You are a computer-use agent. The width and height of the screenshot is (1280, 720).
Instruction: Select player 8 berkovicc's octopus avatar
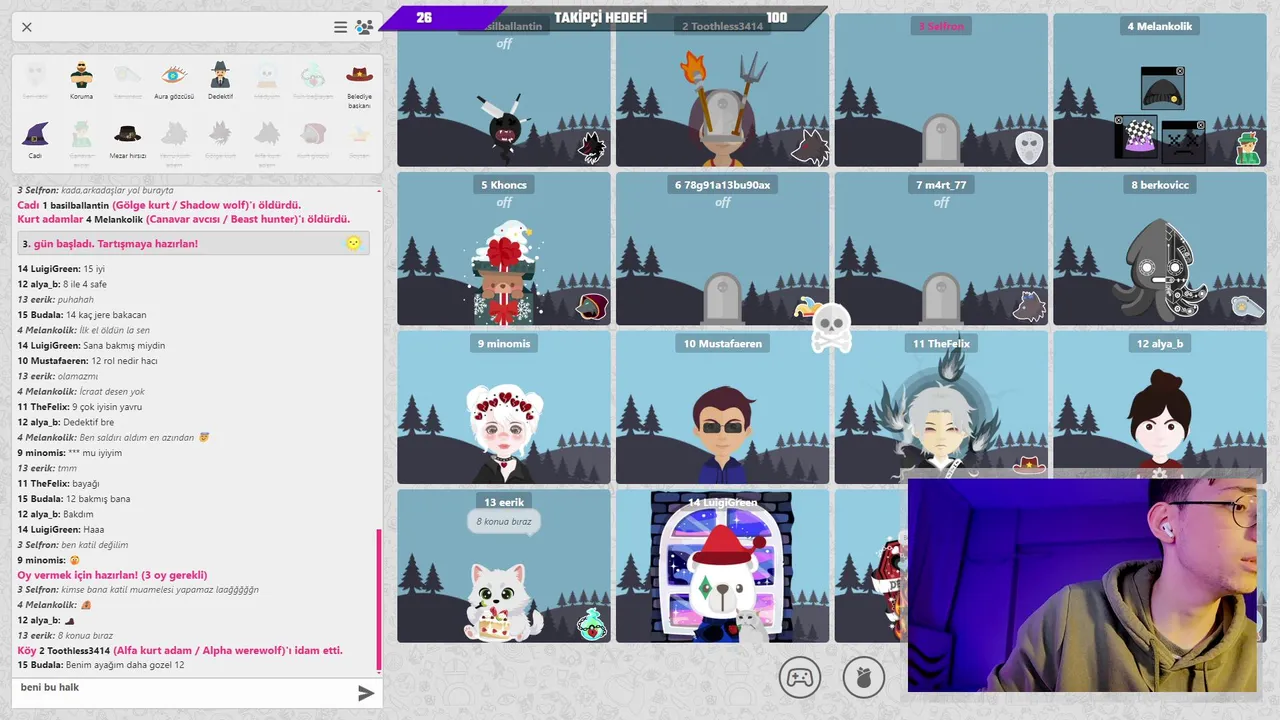pyautogui.click(x=1163, y=267)
